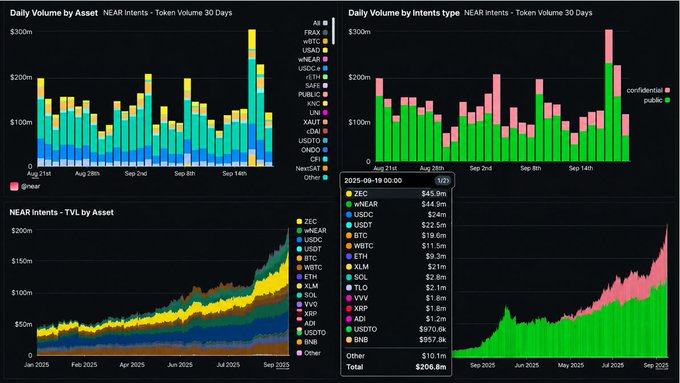The image size is (680, 383).
Task: Click the Total $206.8m tooltip value
Action: coord(431,367)
